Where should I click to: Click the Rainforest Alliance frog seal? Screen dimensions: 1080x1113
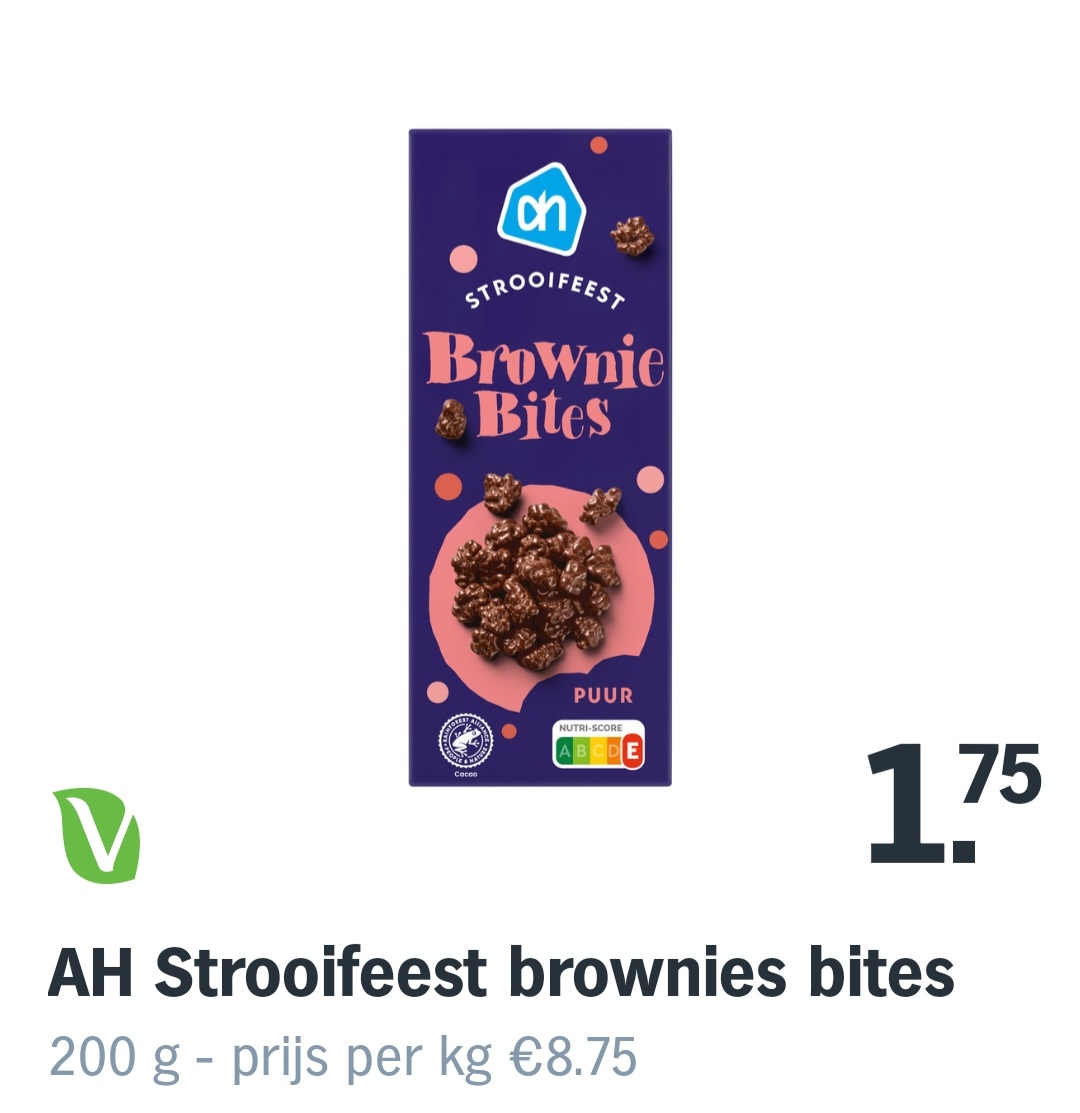click(x=465, y=740)
